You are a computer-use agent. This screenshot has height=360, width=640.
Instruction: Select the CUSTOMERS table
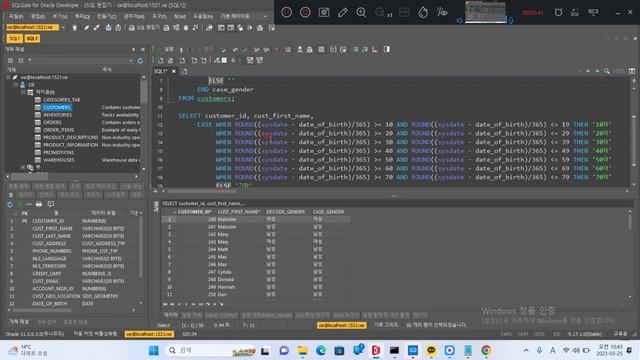[57, 107]
